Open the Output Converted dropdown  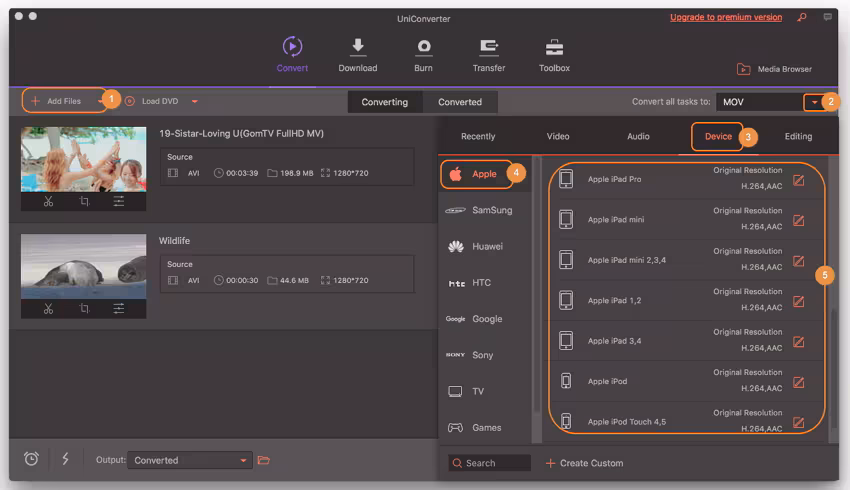[x=190, y=460]
